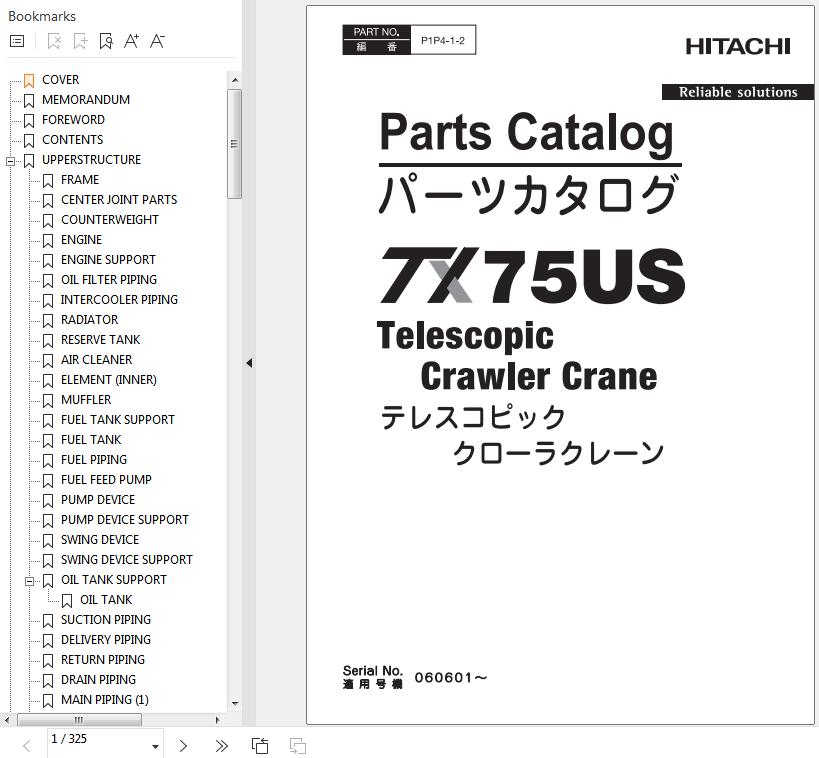This screenshot has width=819, height=758.
Task: Hide the bookmarks panel with the arrow
Action: [249, 363]
